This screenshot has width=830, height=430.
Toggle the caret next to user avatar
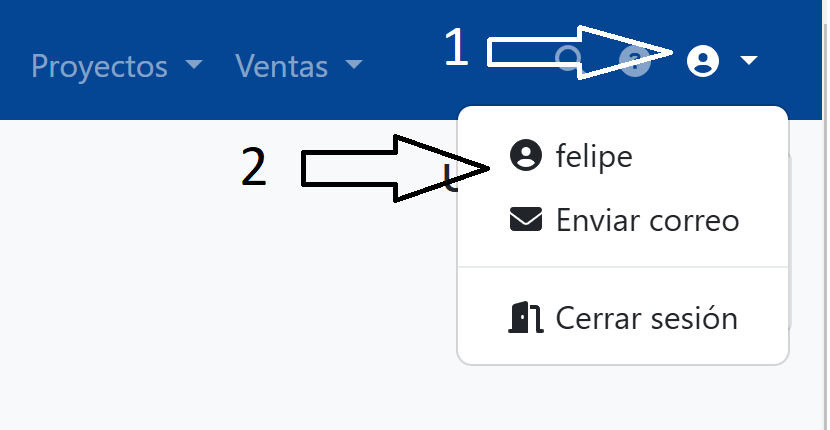tap(749, 63)
